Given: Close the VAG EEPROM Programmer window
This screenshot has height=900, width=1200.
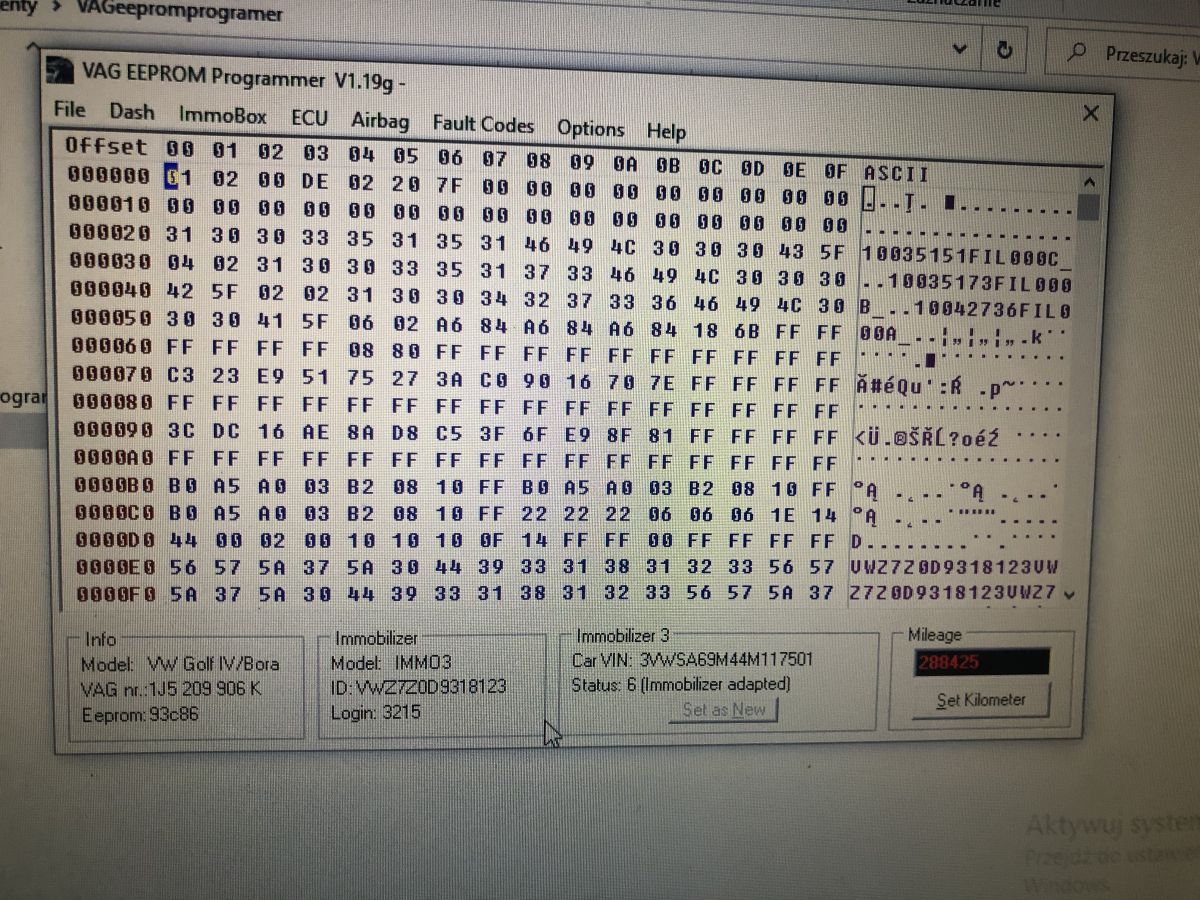Looking at the screenshot, I should pyautogui.click(x=1090, y=113).
